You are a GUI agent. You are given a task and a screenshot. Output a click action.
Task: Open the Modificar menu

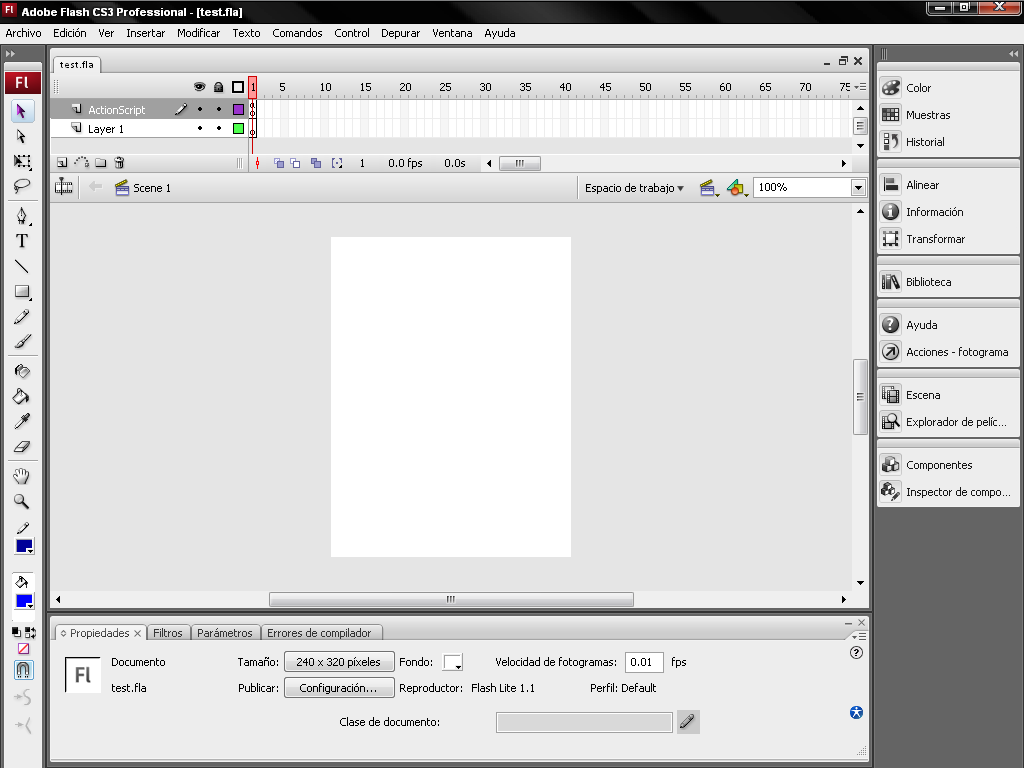pos(199,33)
